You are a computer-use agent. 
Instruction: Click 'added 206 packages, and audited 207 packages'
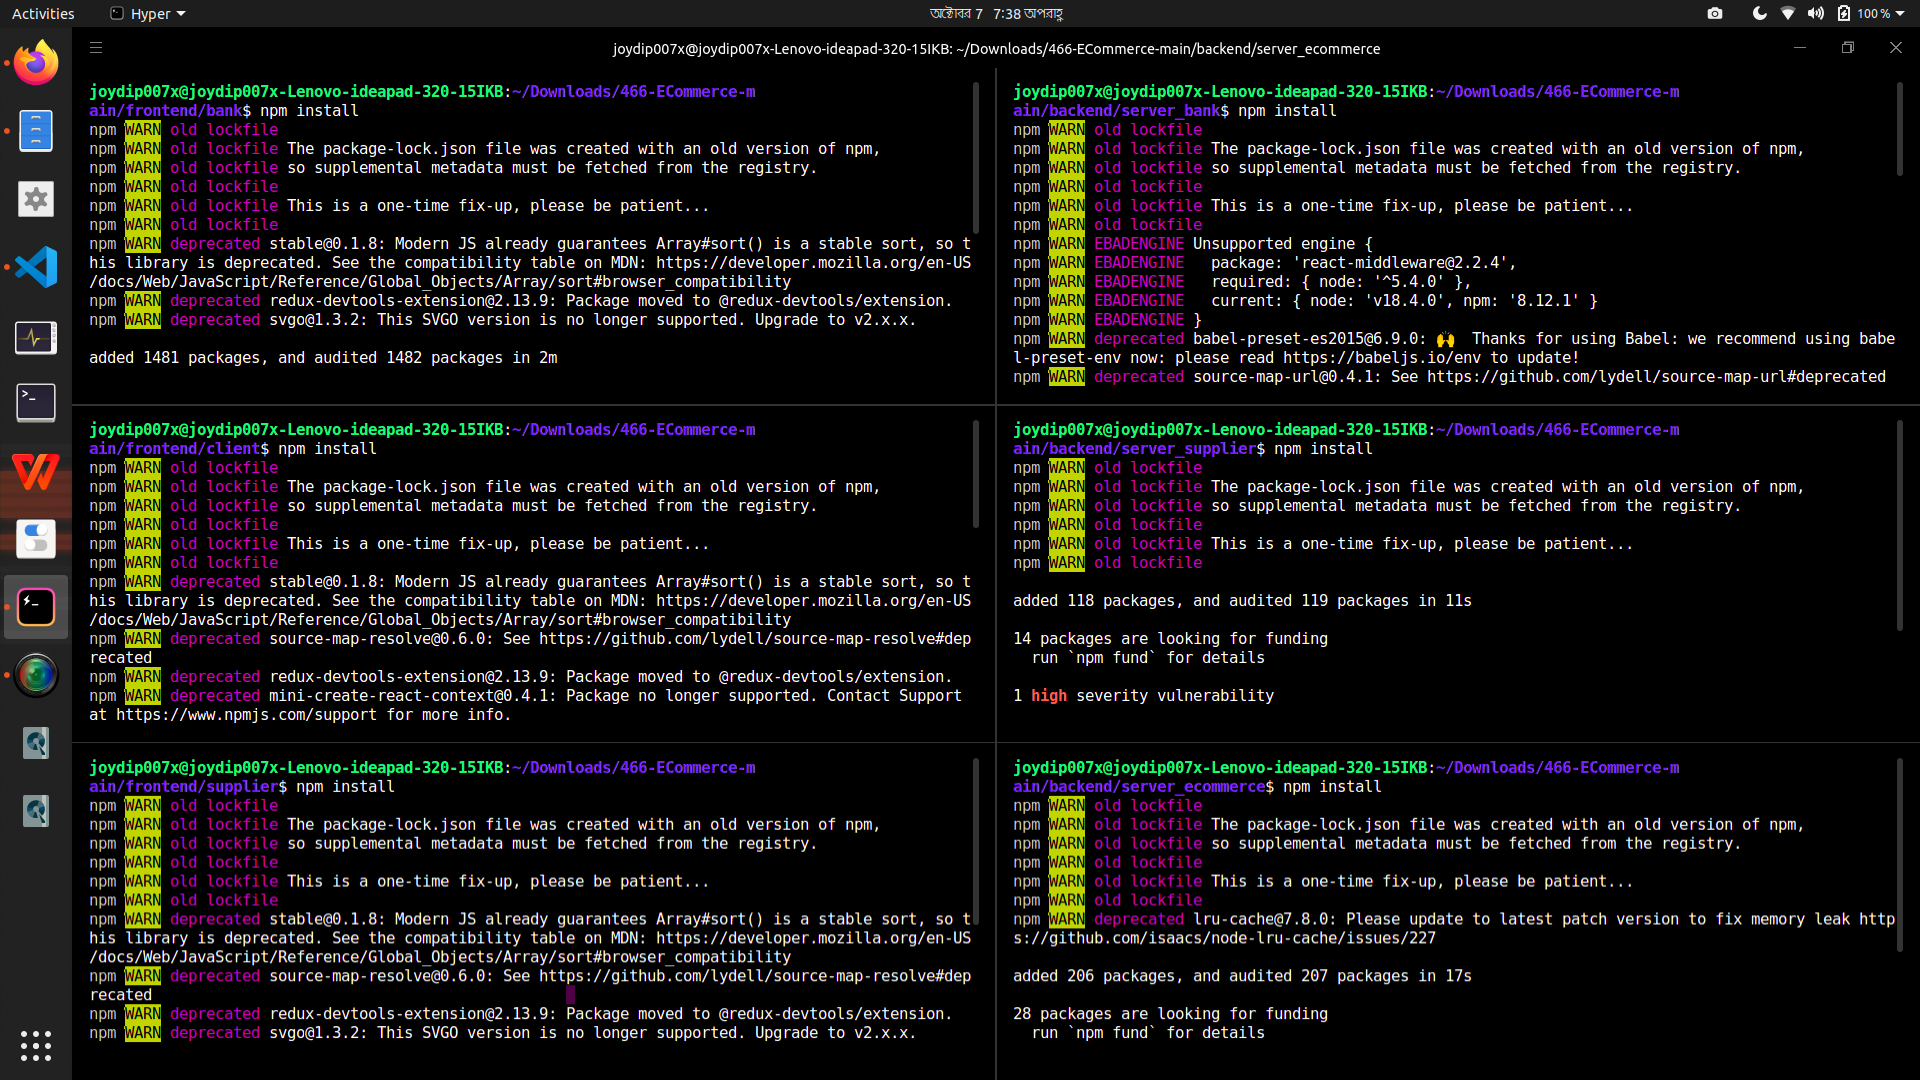tap(1215, 976)
